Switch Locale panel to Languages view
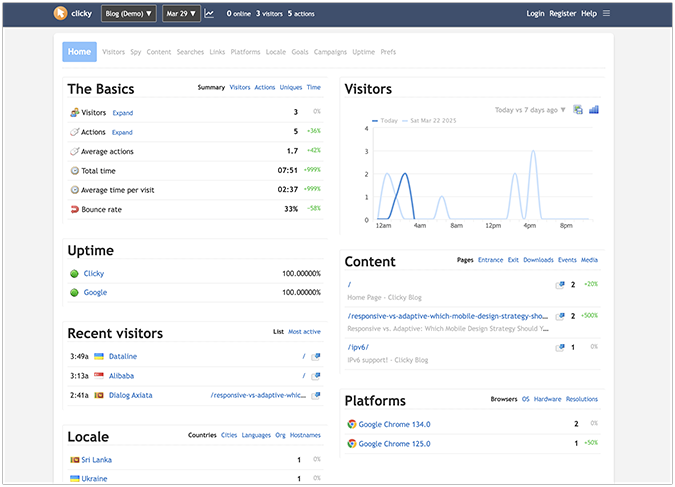The width and height of the screenshot is (675, 487). pyautogui.click(x=256, y=435)
